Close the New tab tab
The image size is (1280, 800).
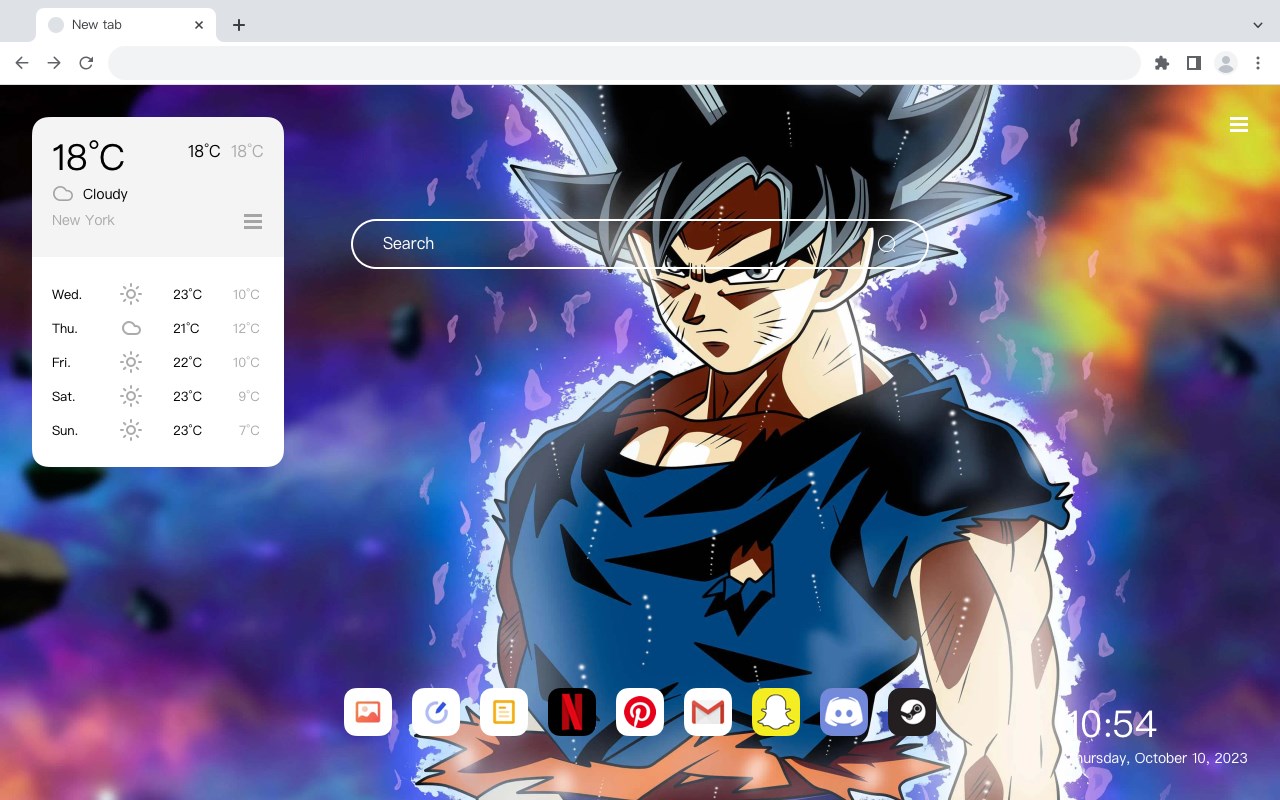[199, 25]
